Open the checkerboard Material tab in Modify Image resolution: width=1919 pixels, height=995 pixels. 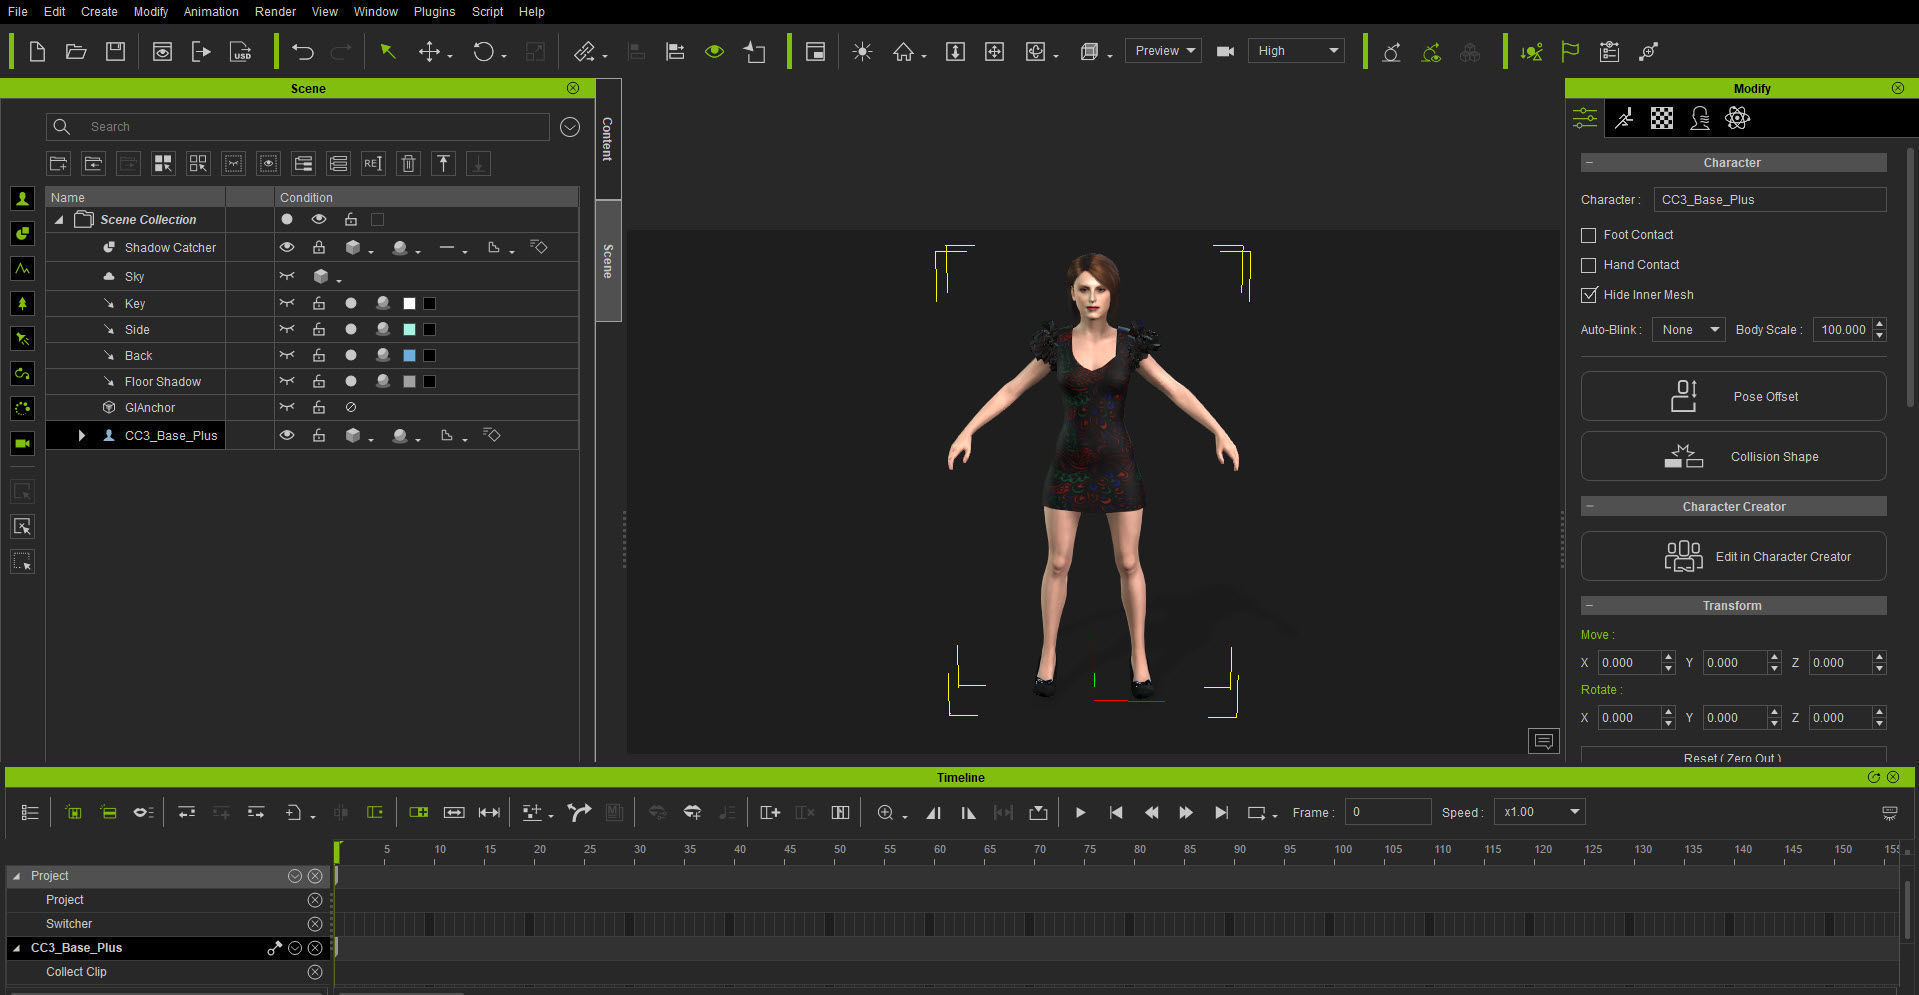tap(1662, 119)
